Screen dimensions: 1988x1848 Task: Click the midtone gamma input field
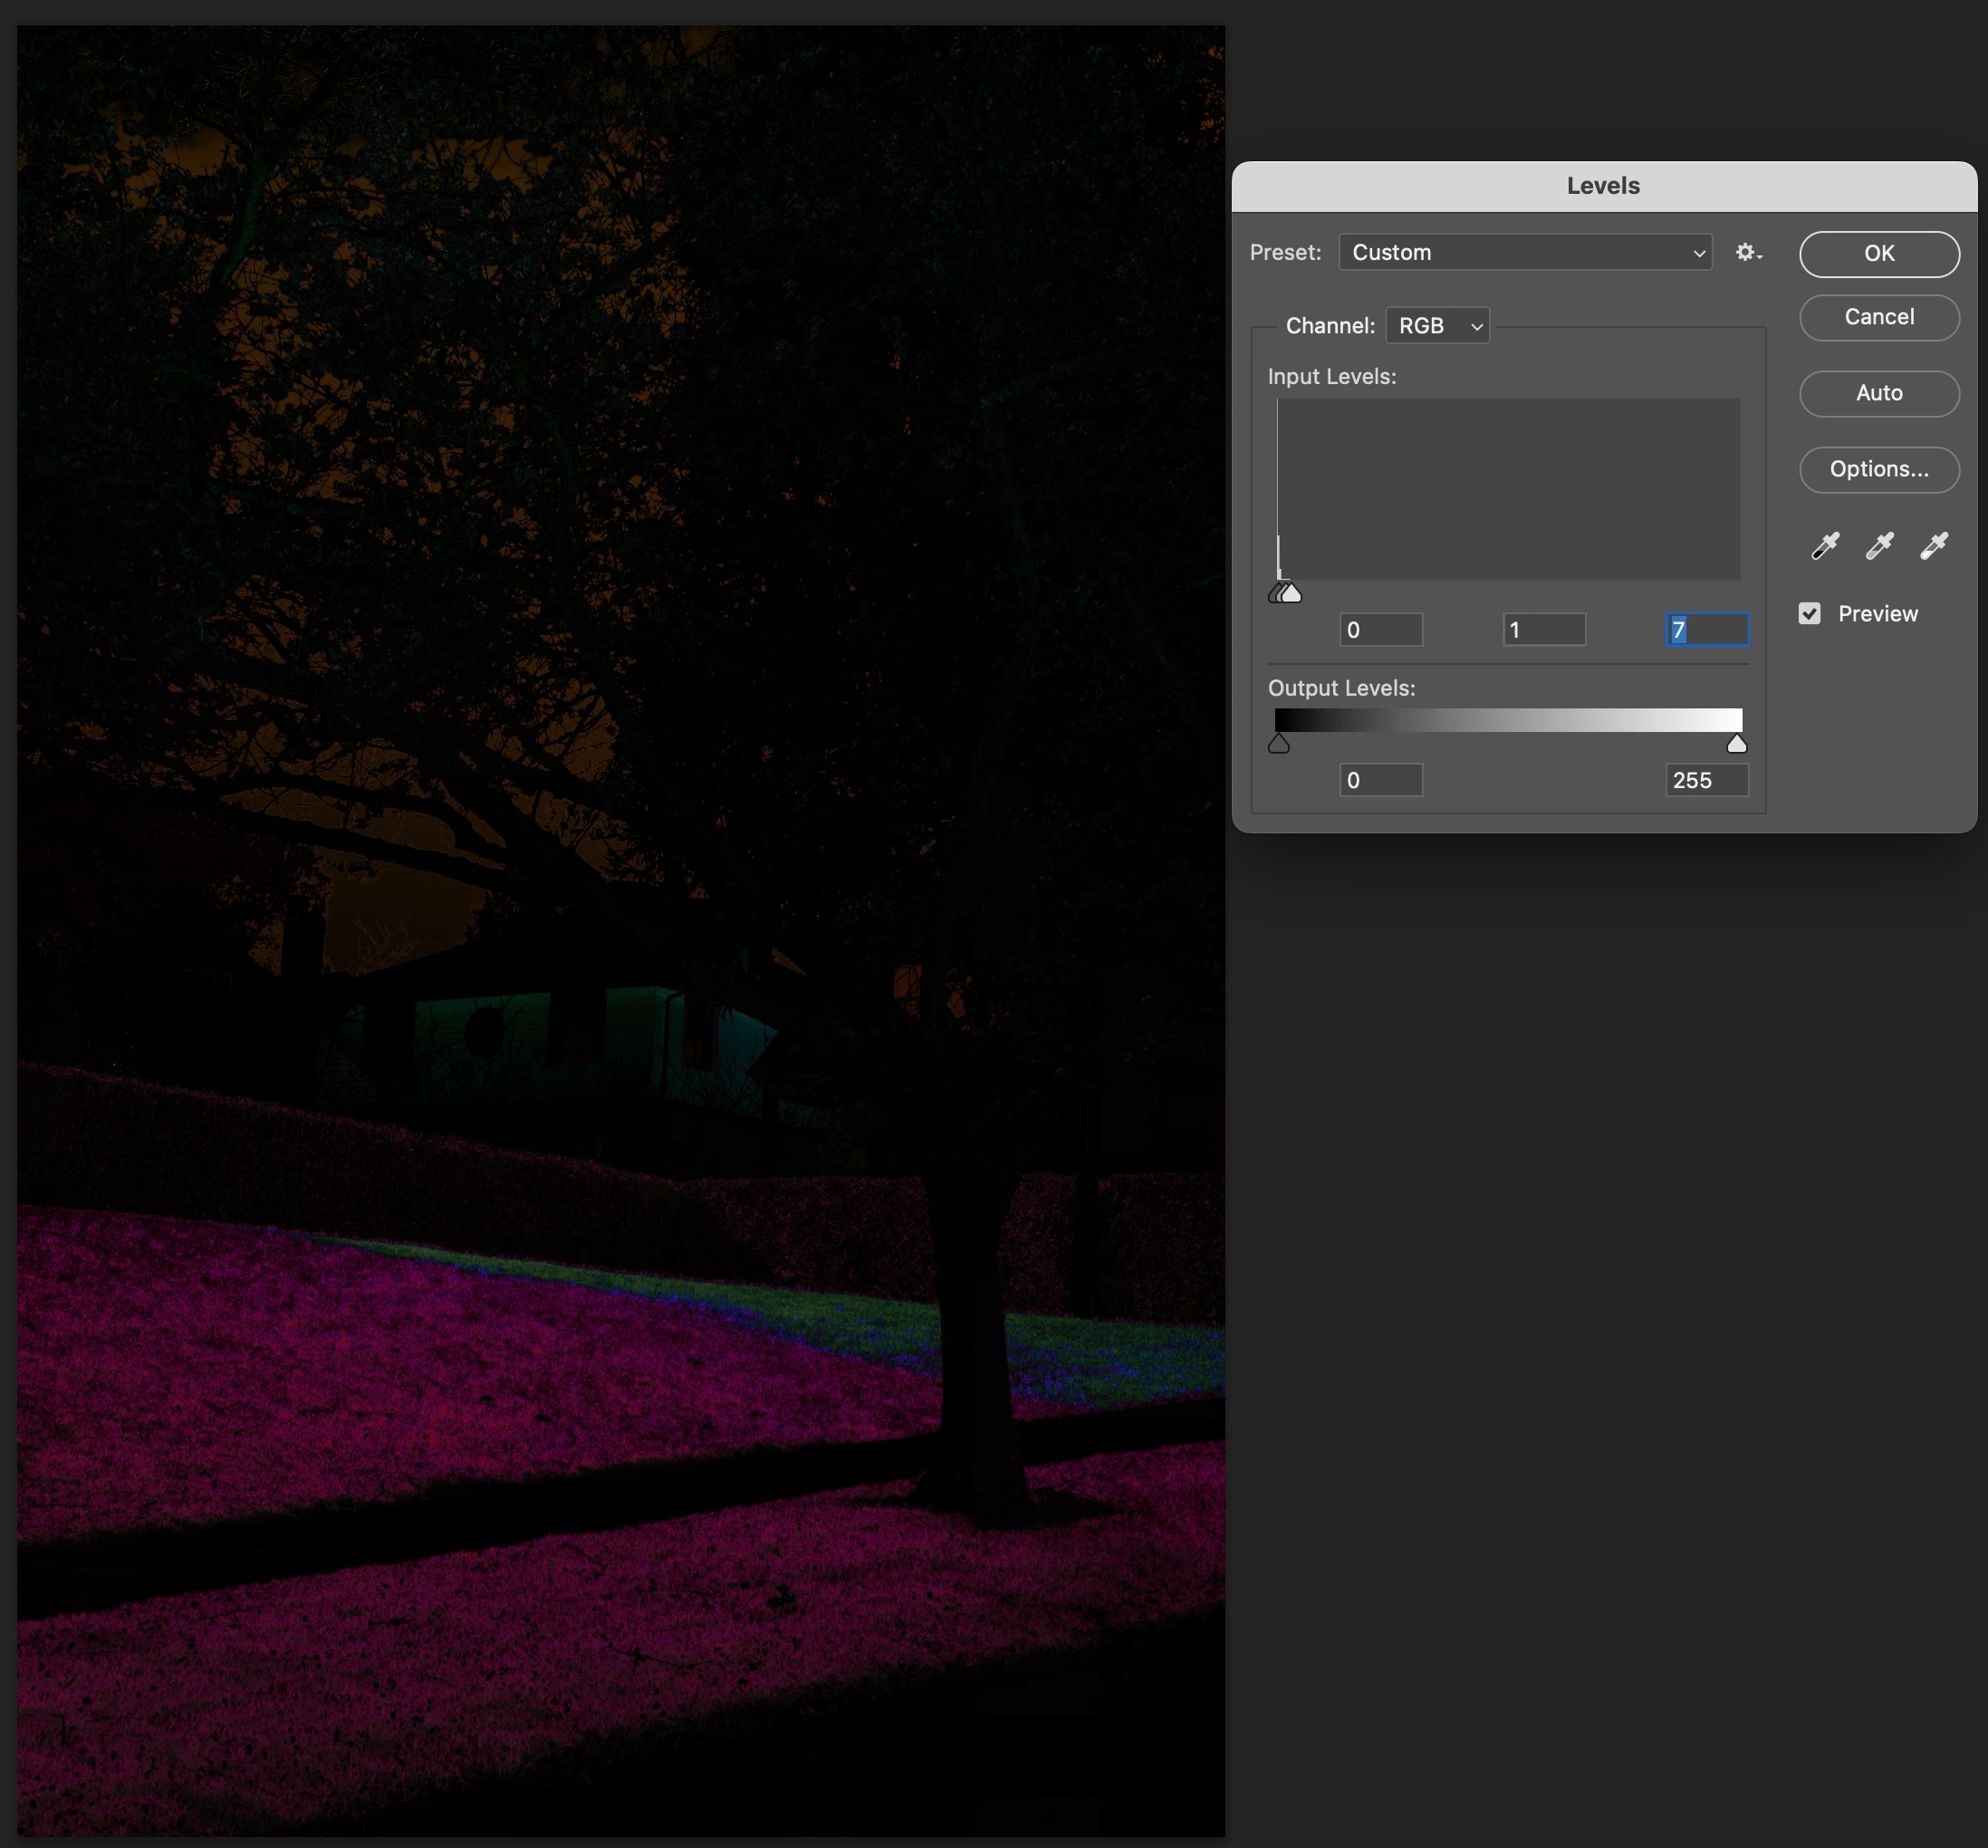point(1543,630)
